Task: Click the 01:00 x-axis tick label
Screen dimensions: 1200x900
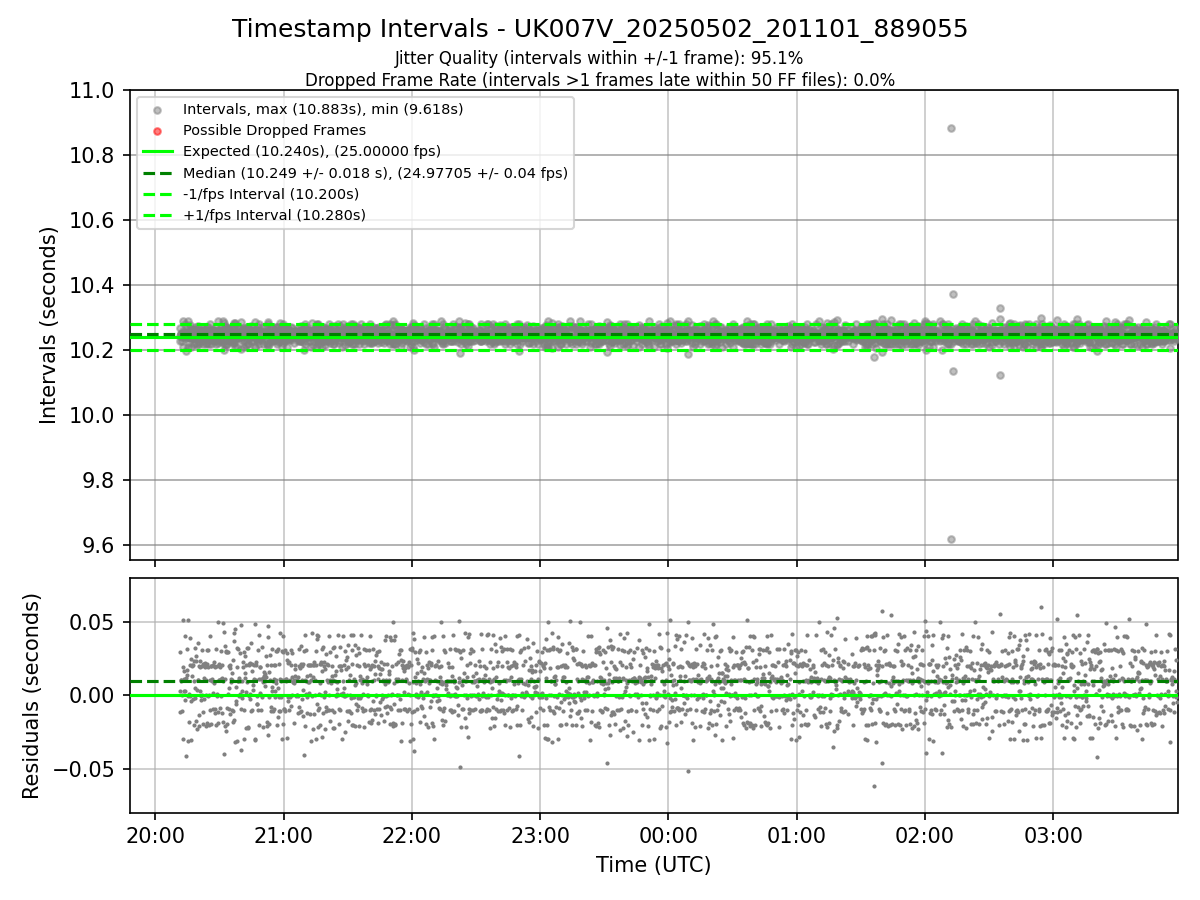Action: 796,834
